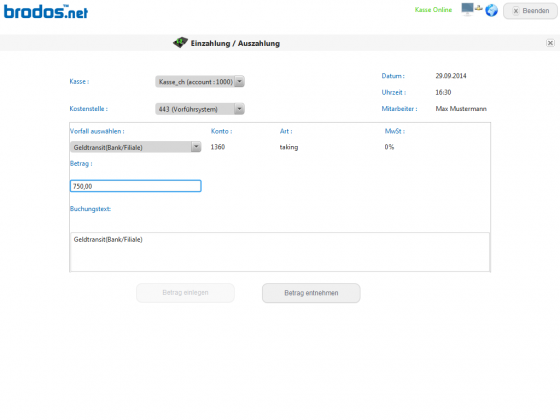This screenshot has height=420, width=560.
Task: Click the Geldtransit(Bank/Filiale) combo box
Action: pyautogui.click(x=135, y=147)
